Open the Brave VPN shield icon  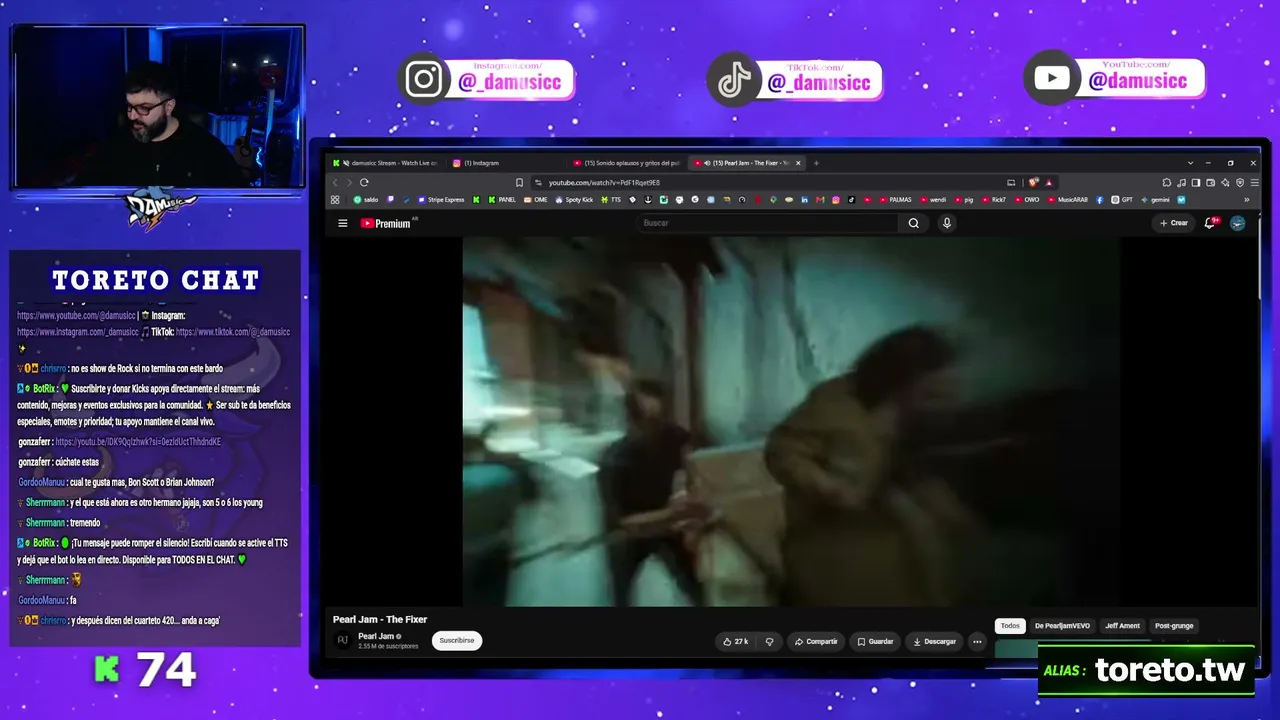1240,182
